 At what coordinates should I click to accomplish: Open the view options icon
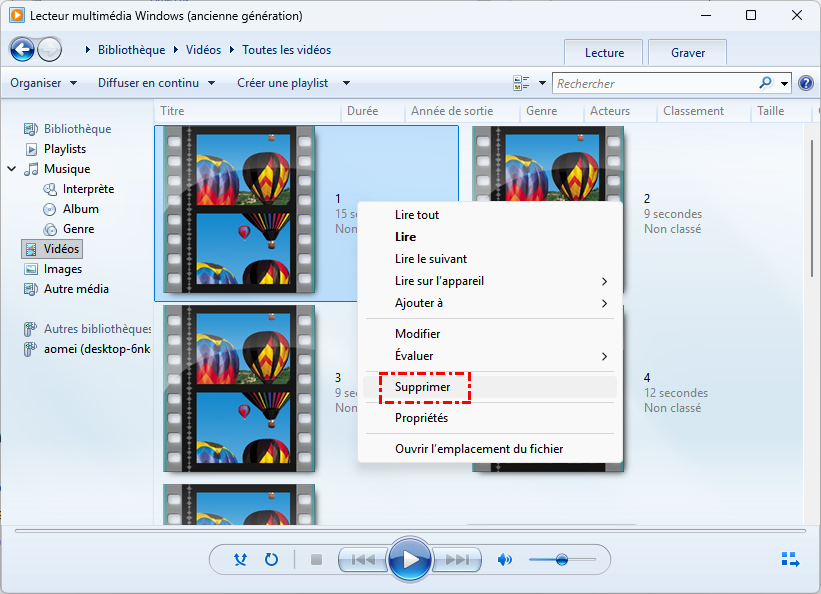click(x=521, y=83)
